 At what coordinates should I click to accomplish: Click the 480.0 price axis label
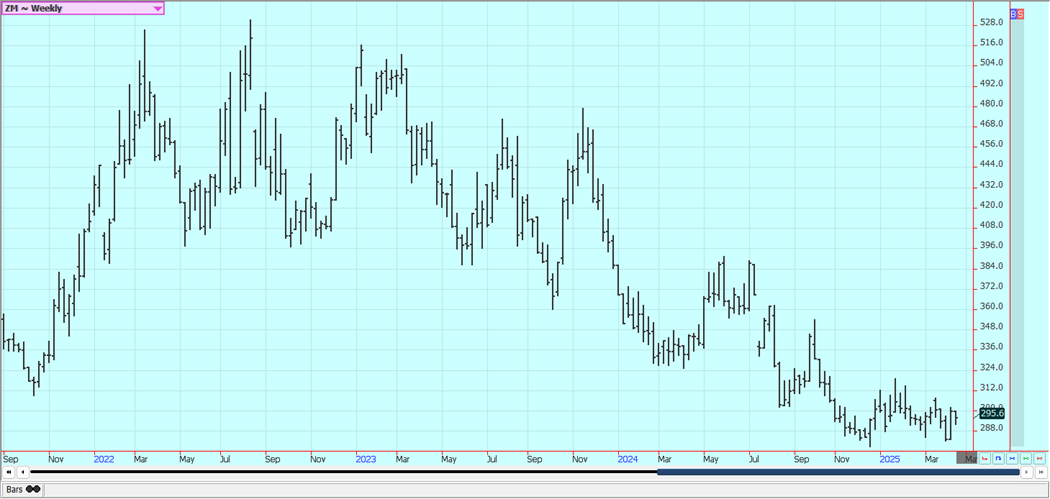(x=992, y=103)
